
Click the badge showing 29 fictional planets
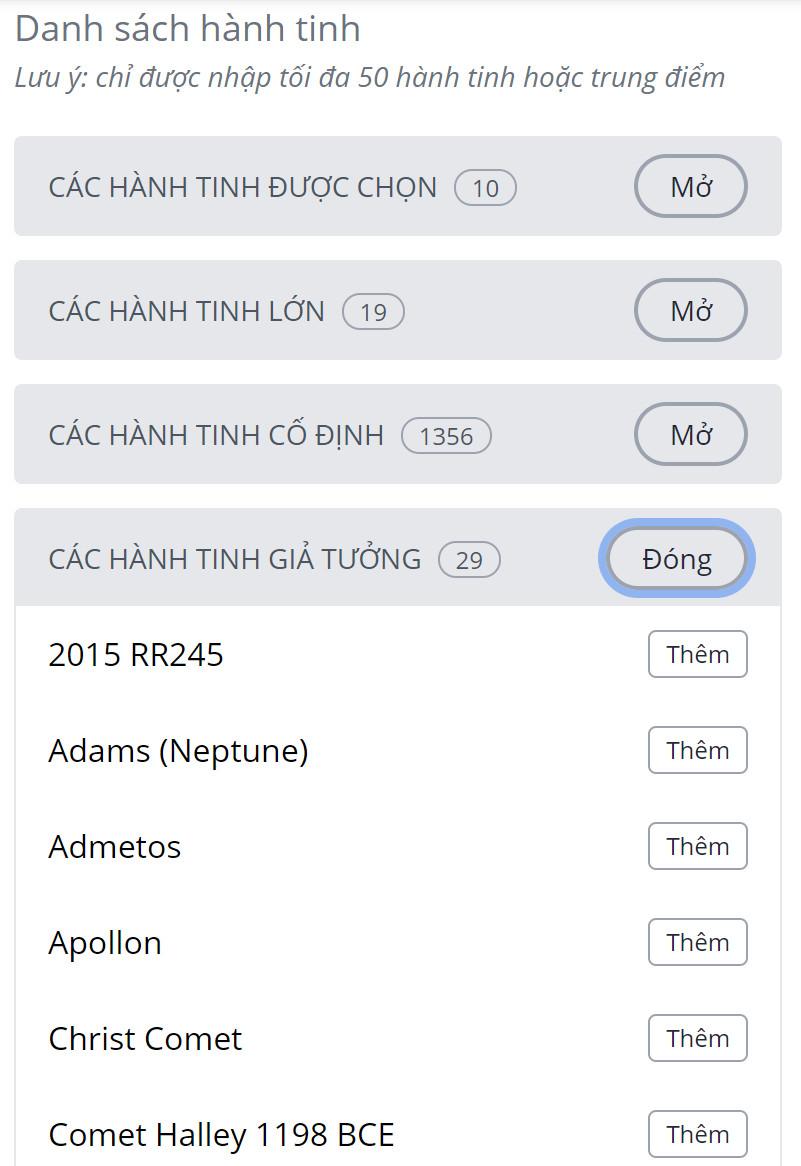(470, 559)
